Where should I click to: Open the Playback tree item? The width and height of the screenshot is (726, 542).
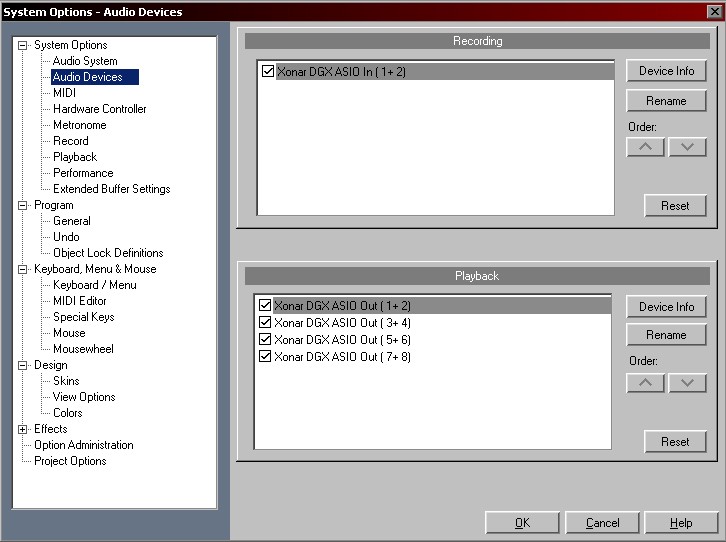(x=75, y=157)
